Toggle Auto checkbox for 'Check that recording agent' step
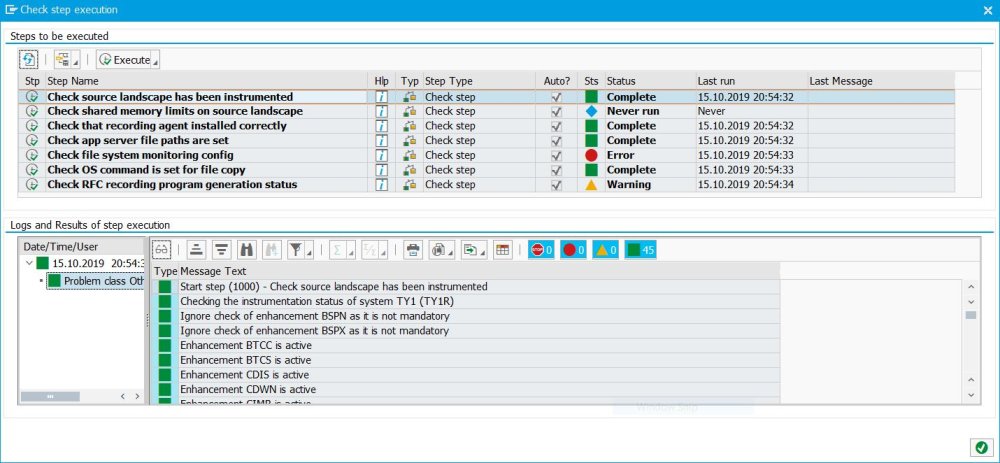Screen dimensions: 1000x463 click(x=557, y=126)
